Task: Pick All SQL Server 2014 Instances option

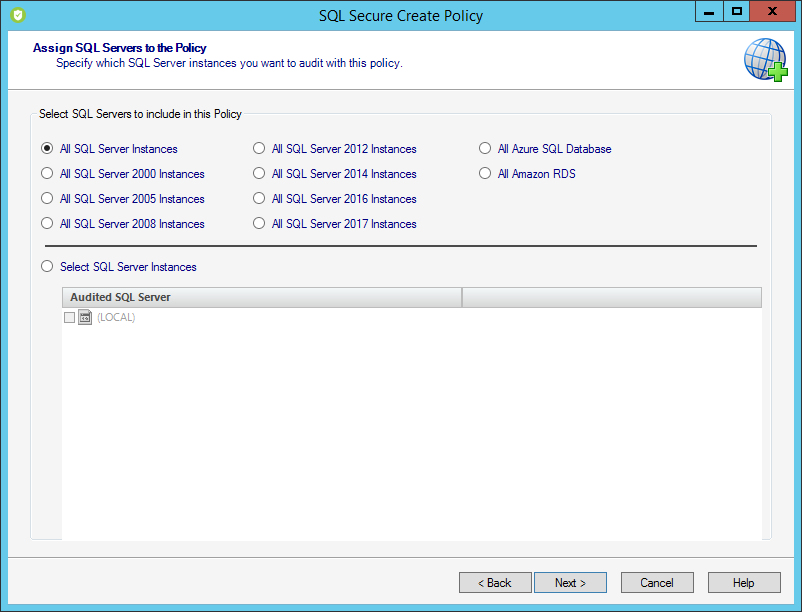Action: click(x=259, y=173)
